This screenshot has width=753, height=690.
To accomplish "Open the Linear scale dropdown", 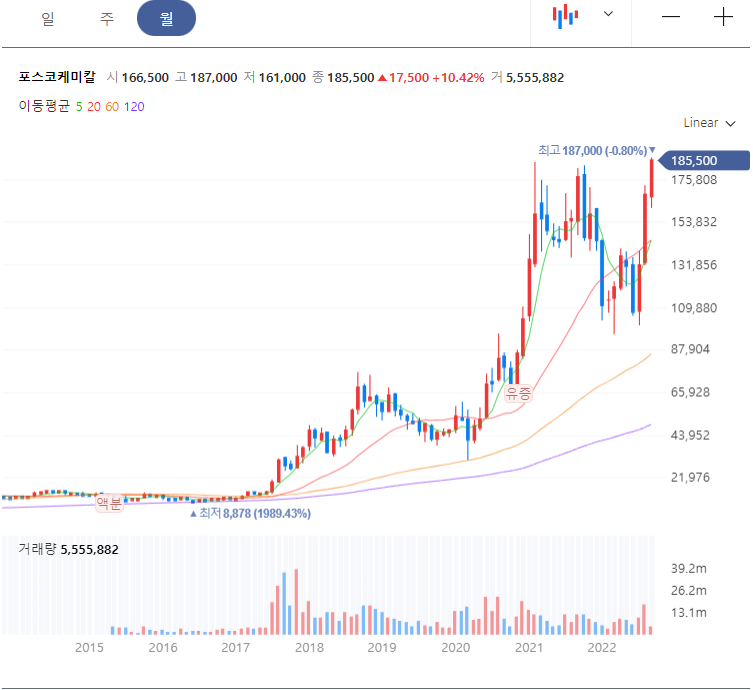I will click(x=709, y=123).
